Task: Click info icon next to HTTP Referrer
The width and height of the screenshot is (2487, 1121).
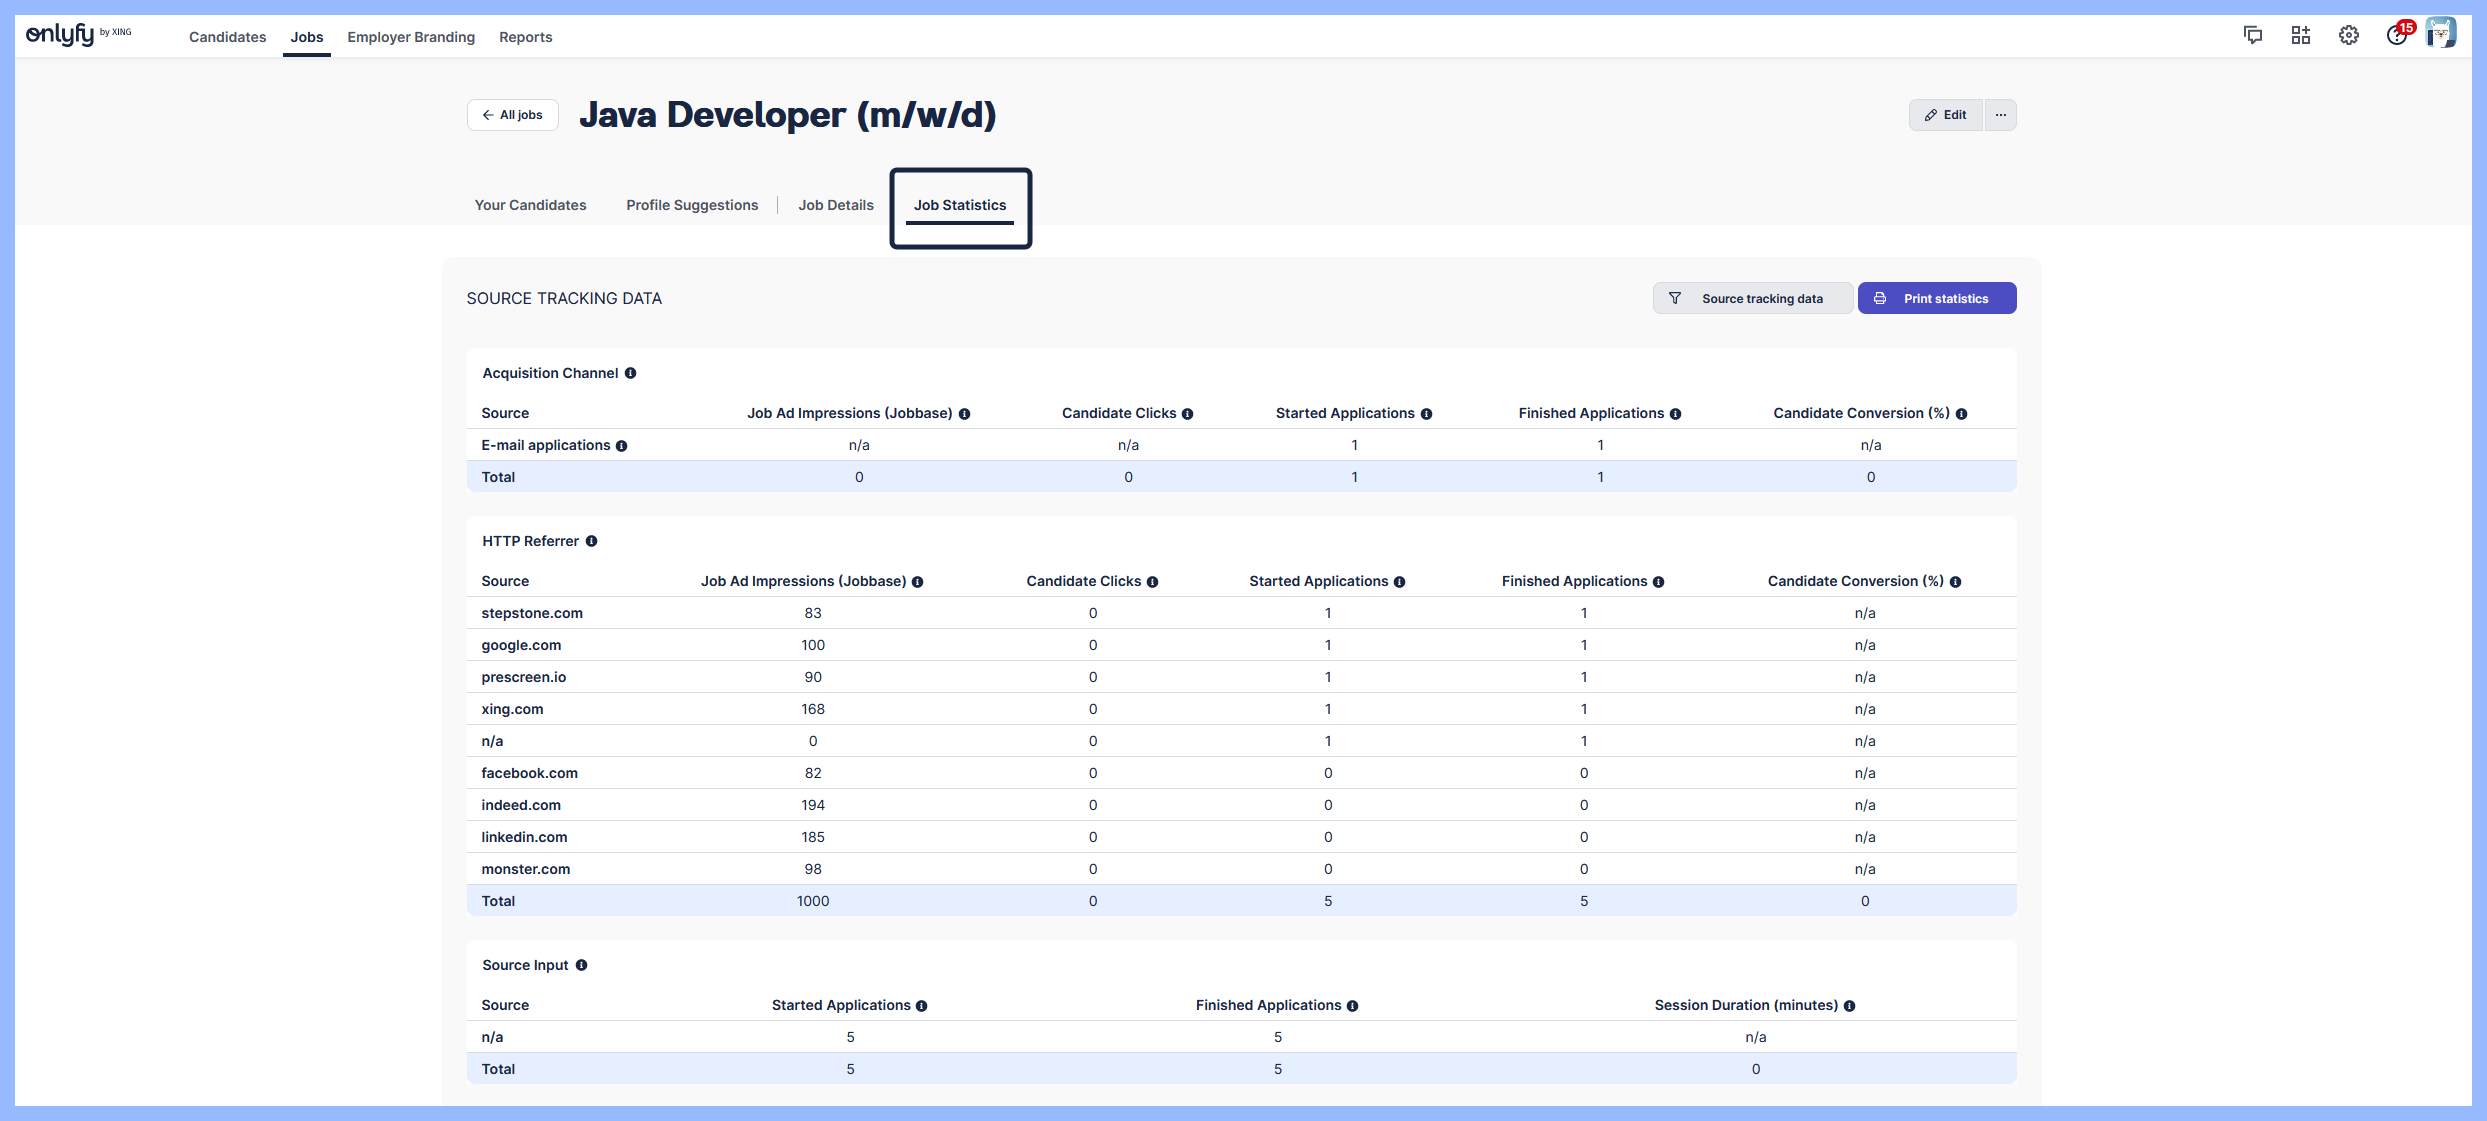Action: pos(592,541)
